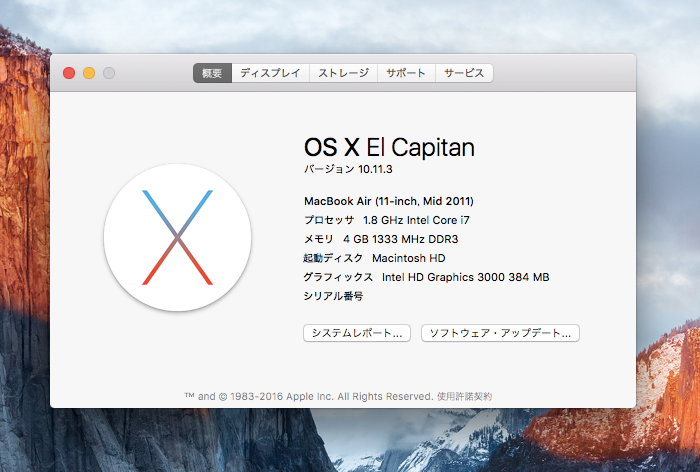The height and width of the screenshot is (472, 700).
Task: Click the バージョン 10.11.3 text
Action: 348,169
